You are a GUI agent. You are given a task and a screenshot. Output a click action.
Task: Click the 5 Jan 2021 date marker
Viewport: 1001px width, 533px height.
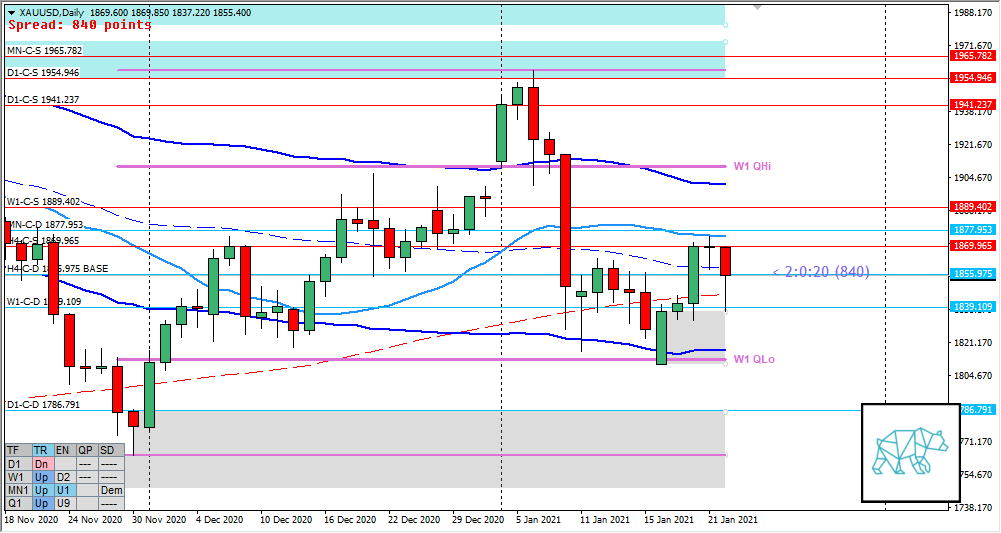(x=536, y=520)
